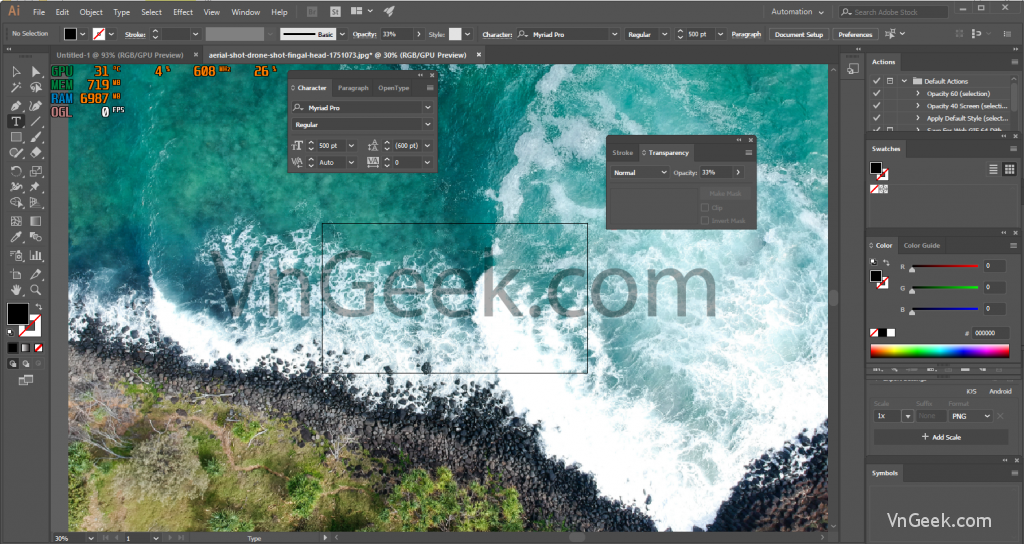1024x544 pixels.
Task: Select the Rotate tool
Action: (x=16, y=171)
